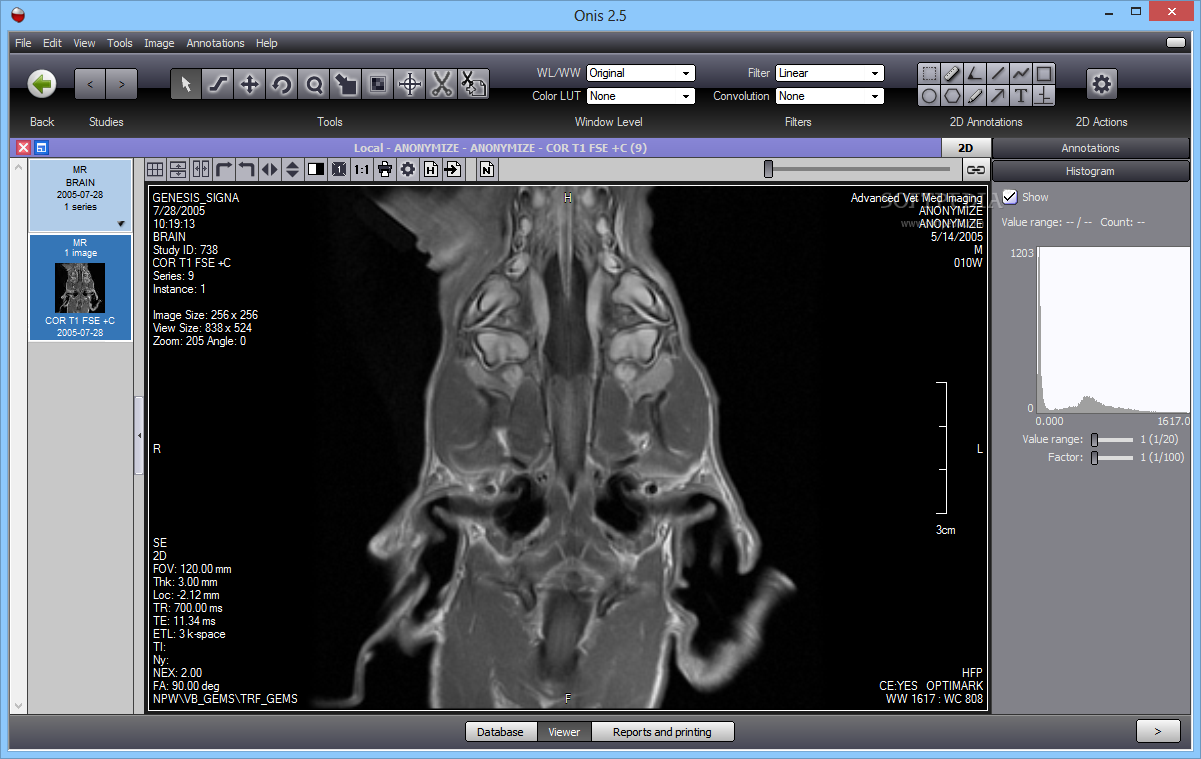This screenshot has height=759, width=1201.
Task: Select the pointer arrow tool
Action: (x=186, y=85)
